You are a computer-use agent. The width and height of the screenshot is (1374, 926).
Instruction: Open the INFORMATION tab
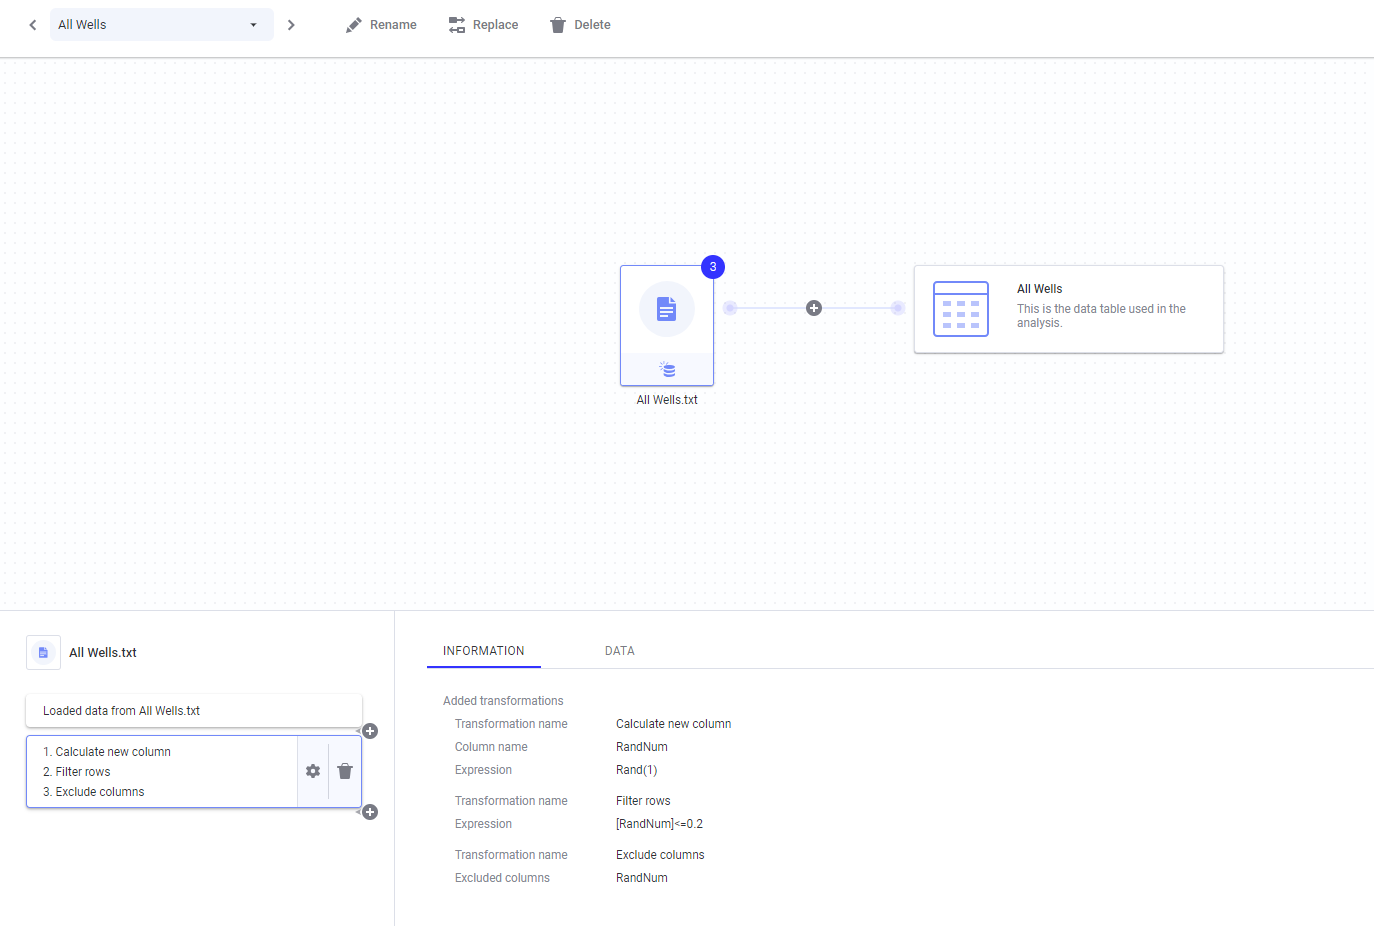483,651
